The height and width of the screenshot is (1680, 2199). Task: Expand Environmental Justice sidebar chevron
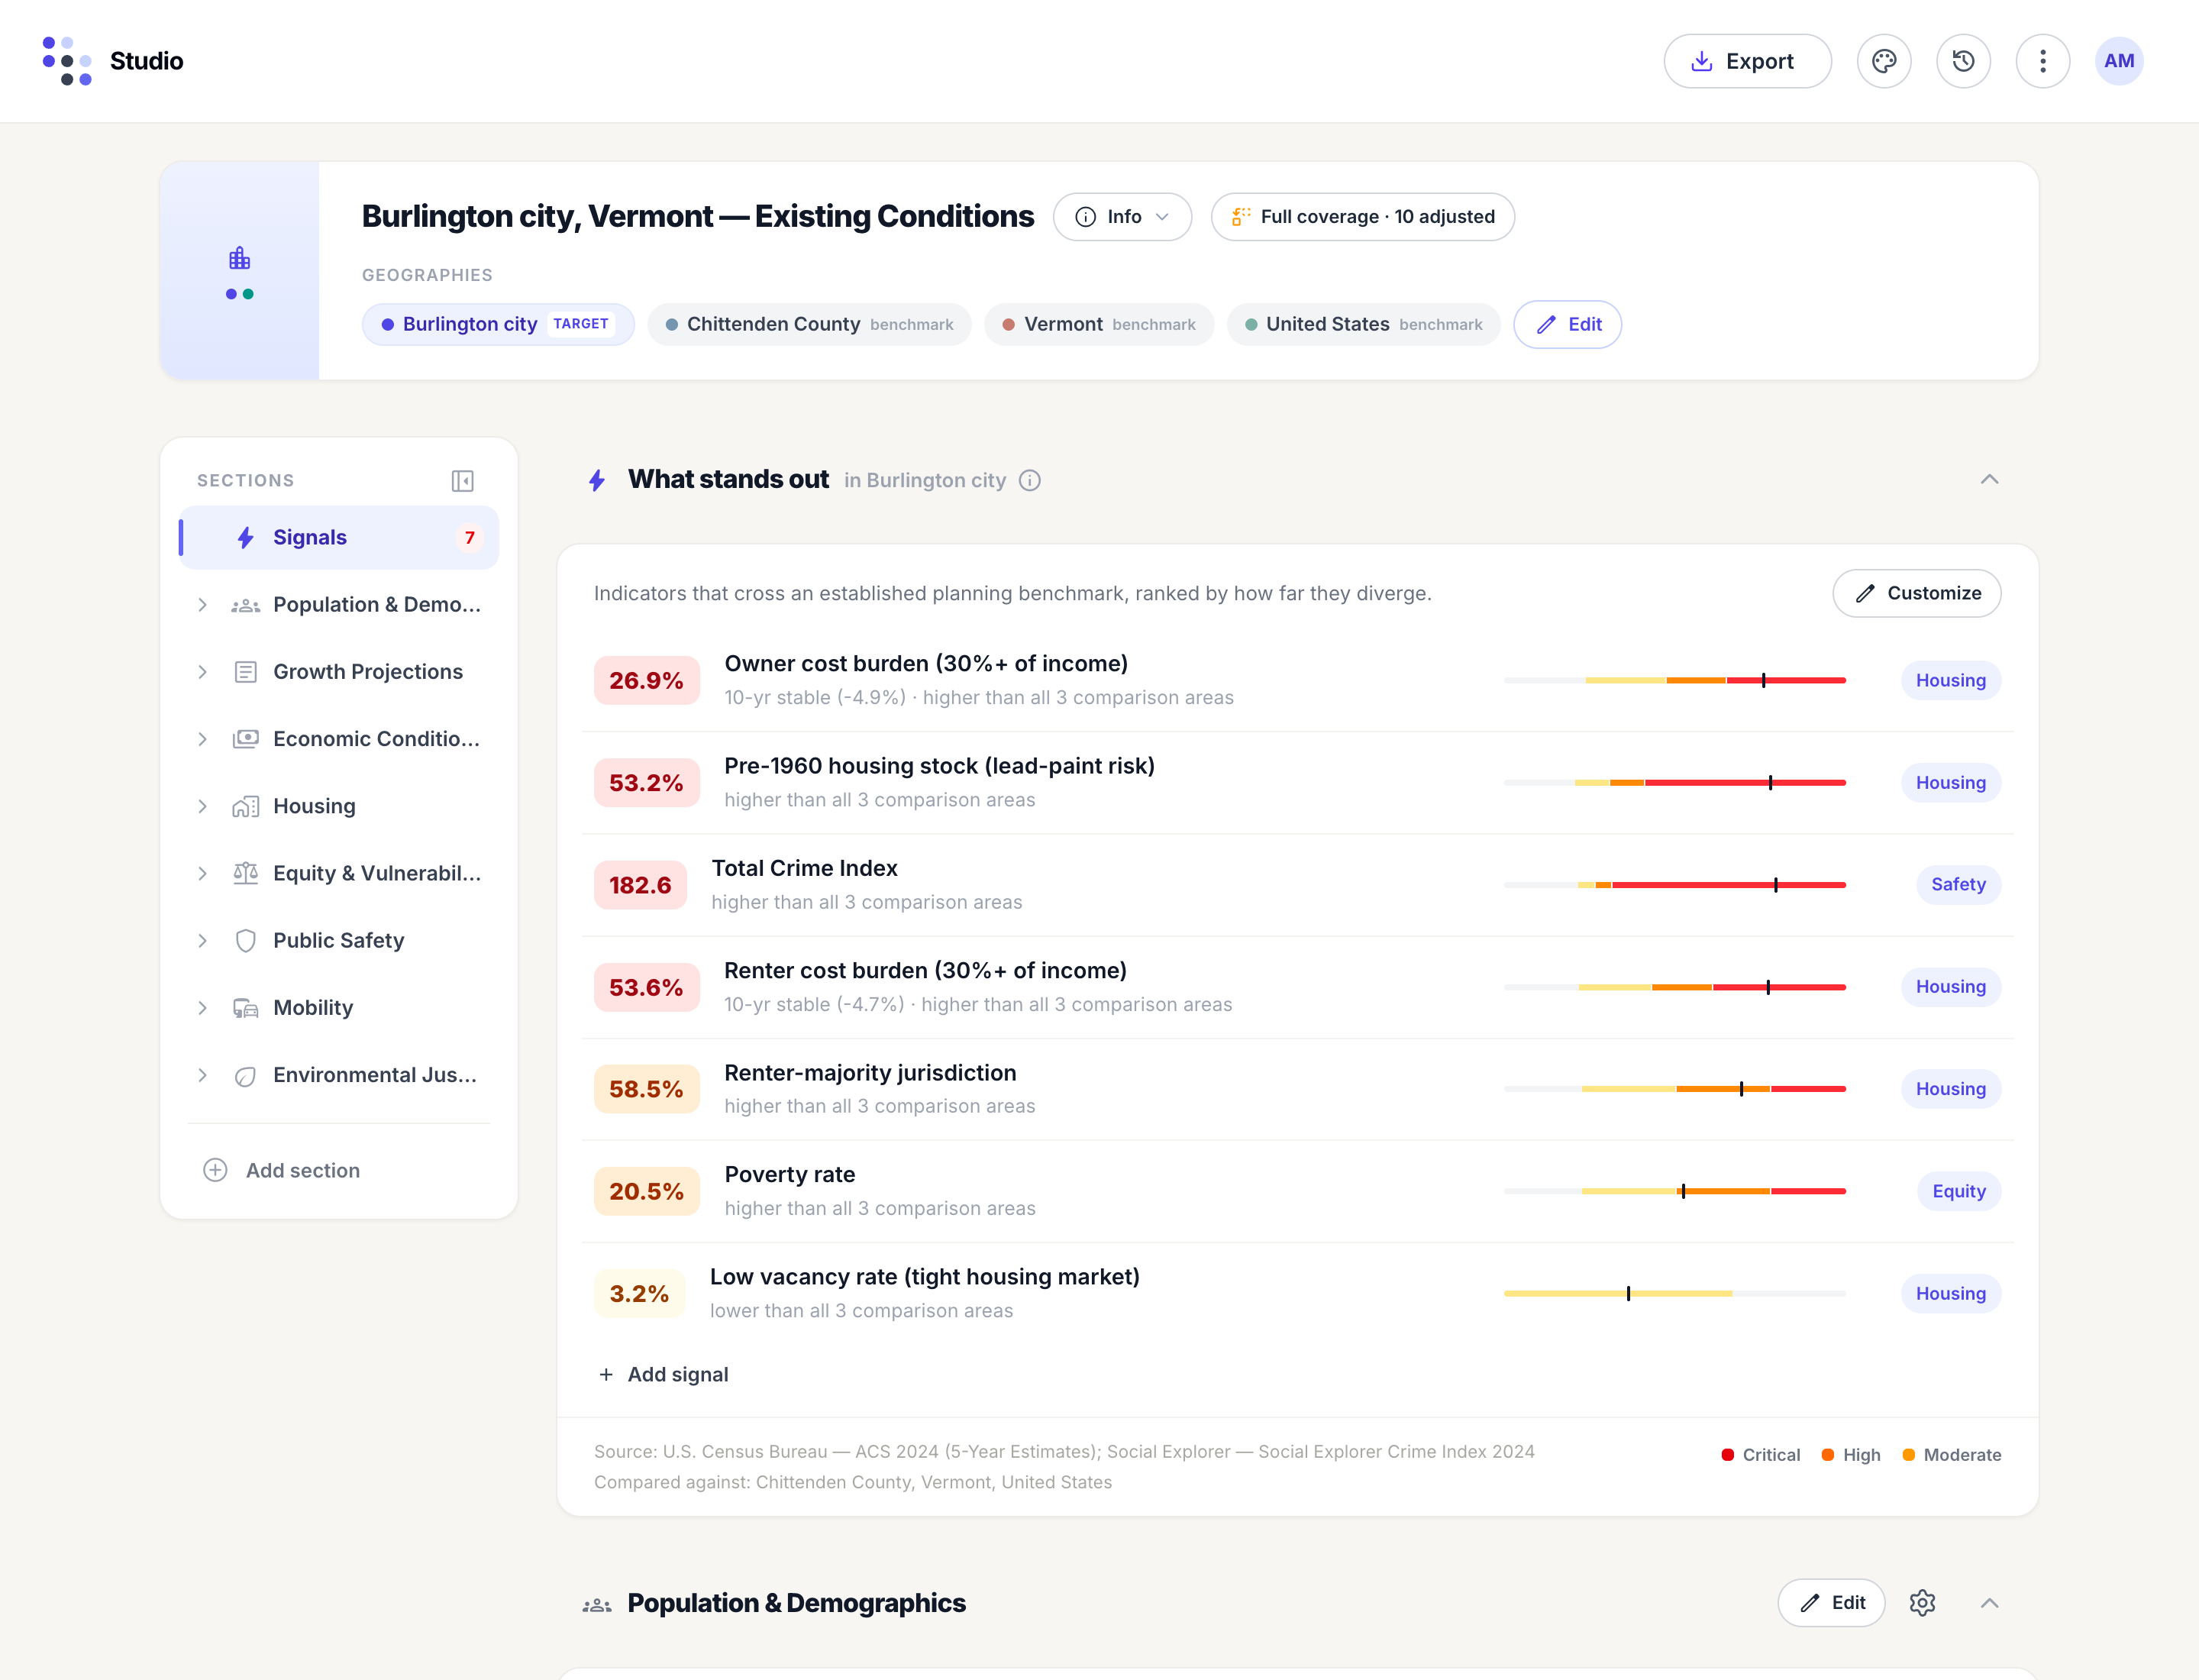coord(203,1075)
